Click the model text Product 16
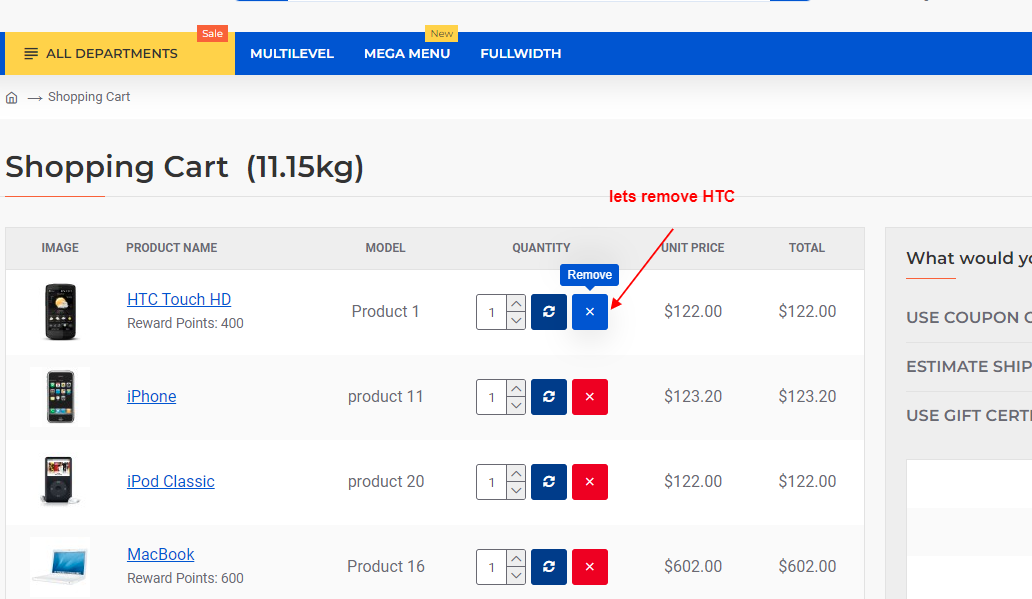The height and width of the screenshot is (599, 1032). 386,566
